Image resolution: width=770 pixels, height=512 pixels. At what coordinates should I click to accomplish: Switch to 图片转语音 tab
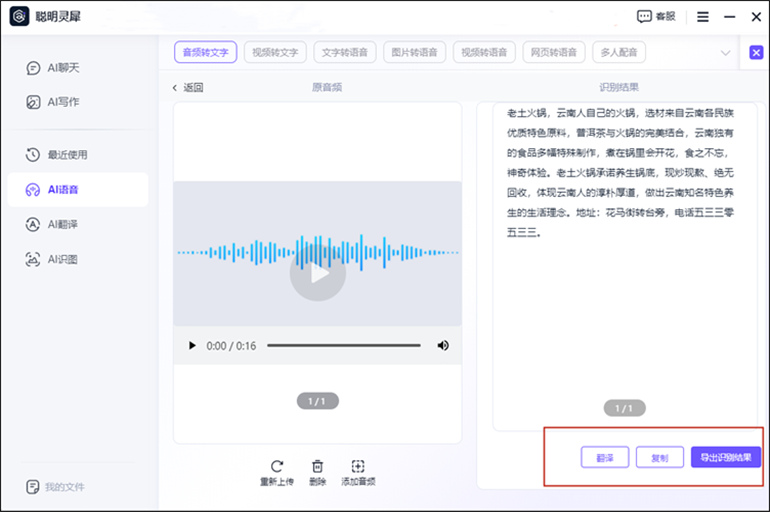pyautogui.click(x=414, y=52)
